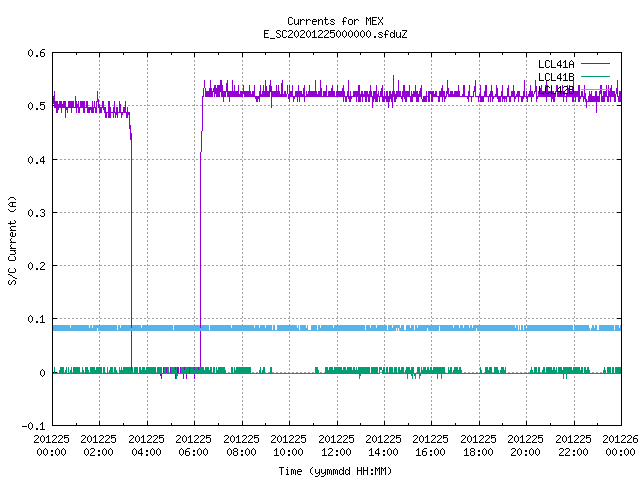Image resolution: width=640 pixels, height=480 pixels.
Task: Click the y-axis tick value -0.1
Action: [33, 426]
